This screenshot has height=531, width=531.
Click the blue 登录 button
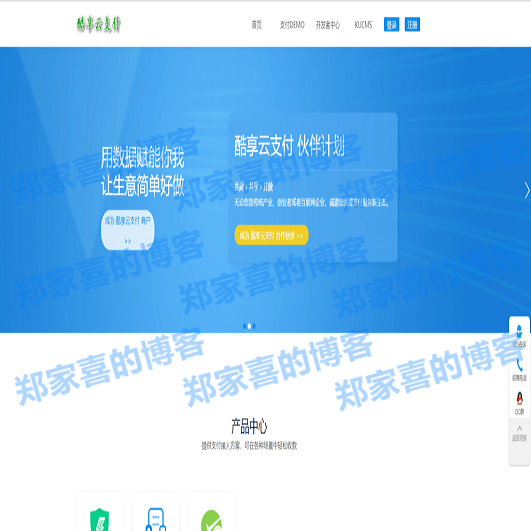(x=391, y=24)
